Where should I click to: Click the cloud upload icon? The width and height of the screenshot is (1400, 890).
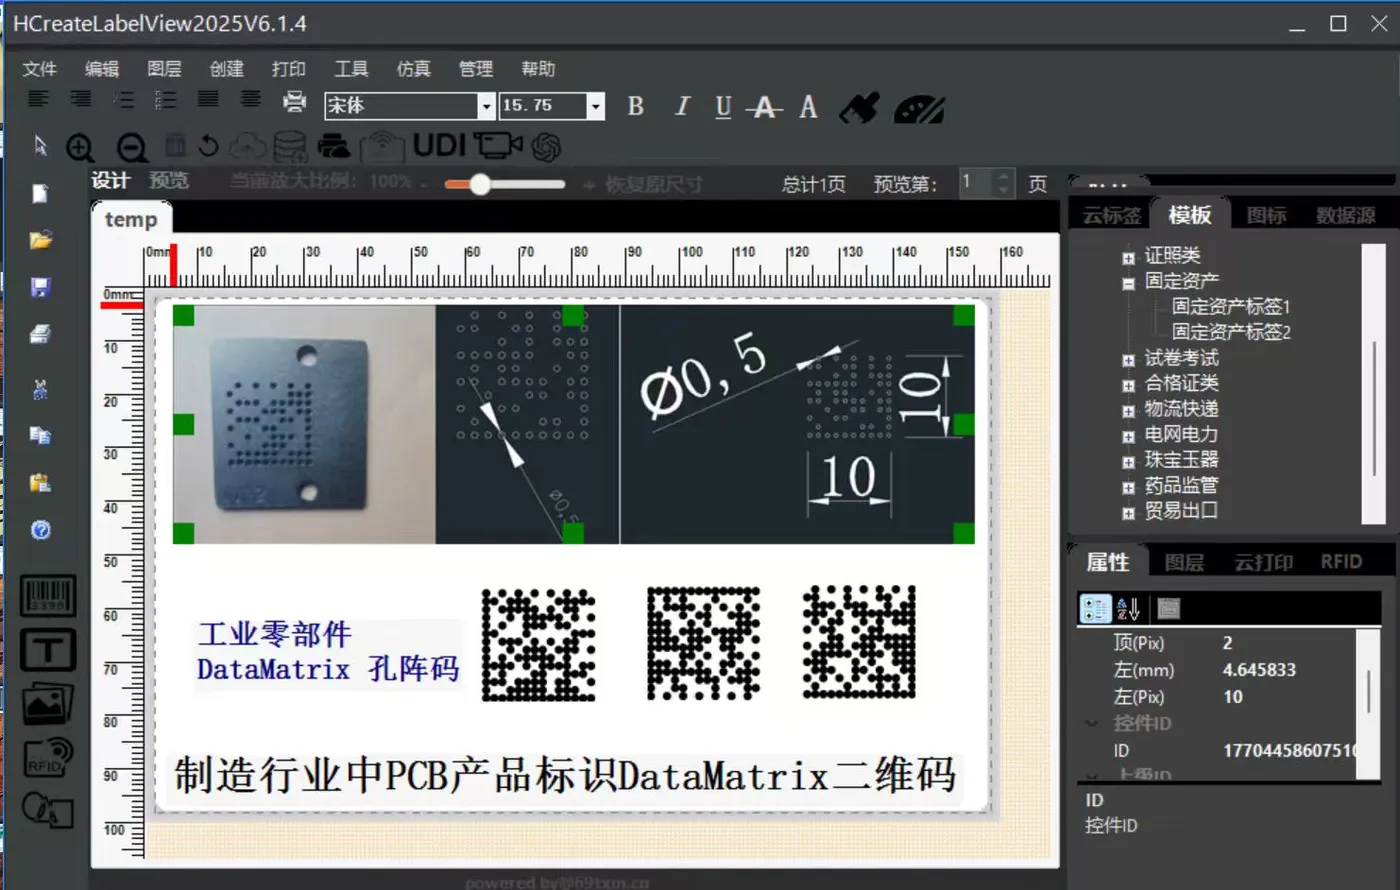[247, 146]
